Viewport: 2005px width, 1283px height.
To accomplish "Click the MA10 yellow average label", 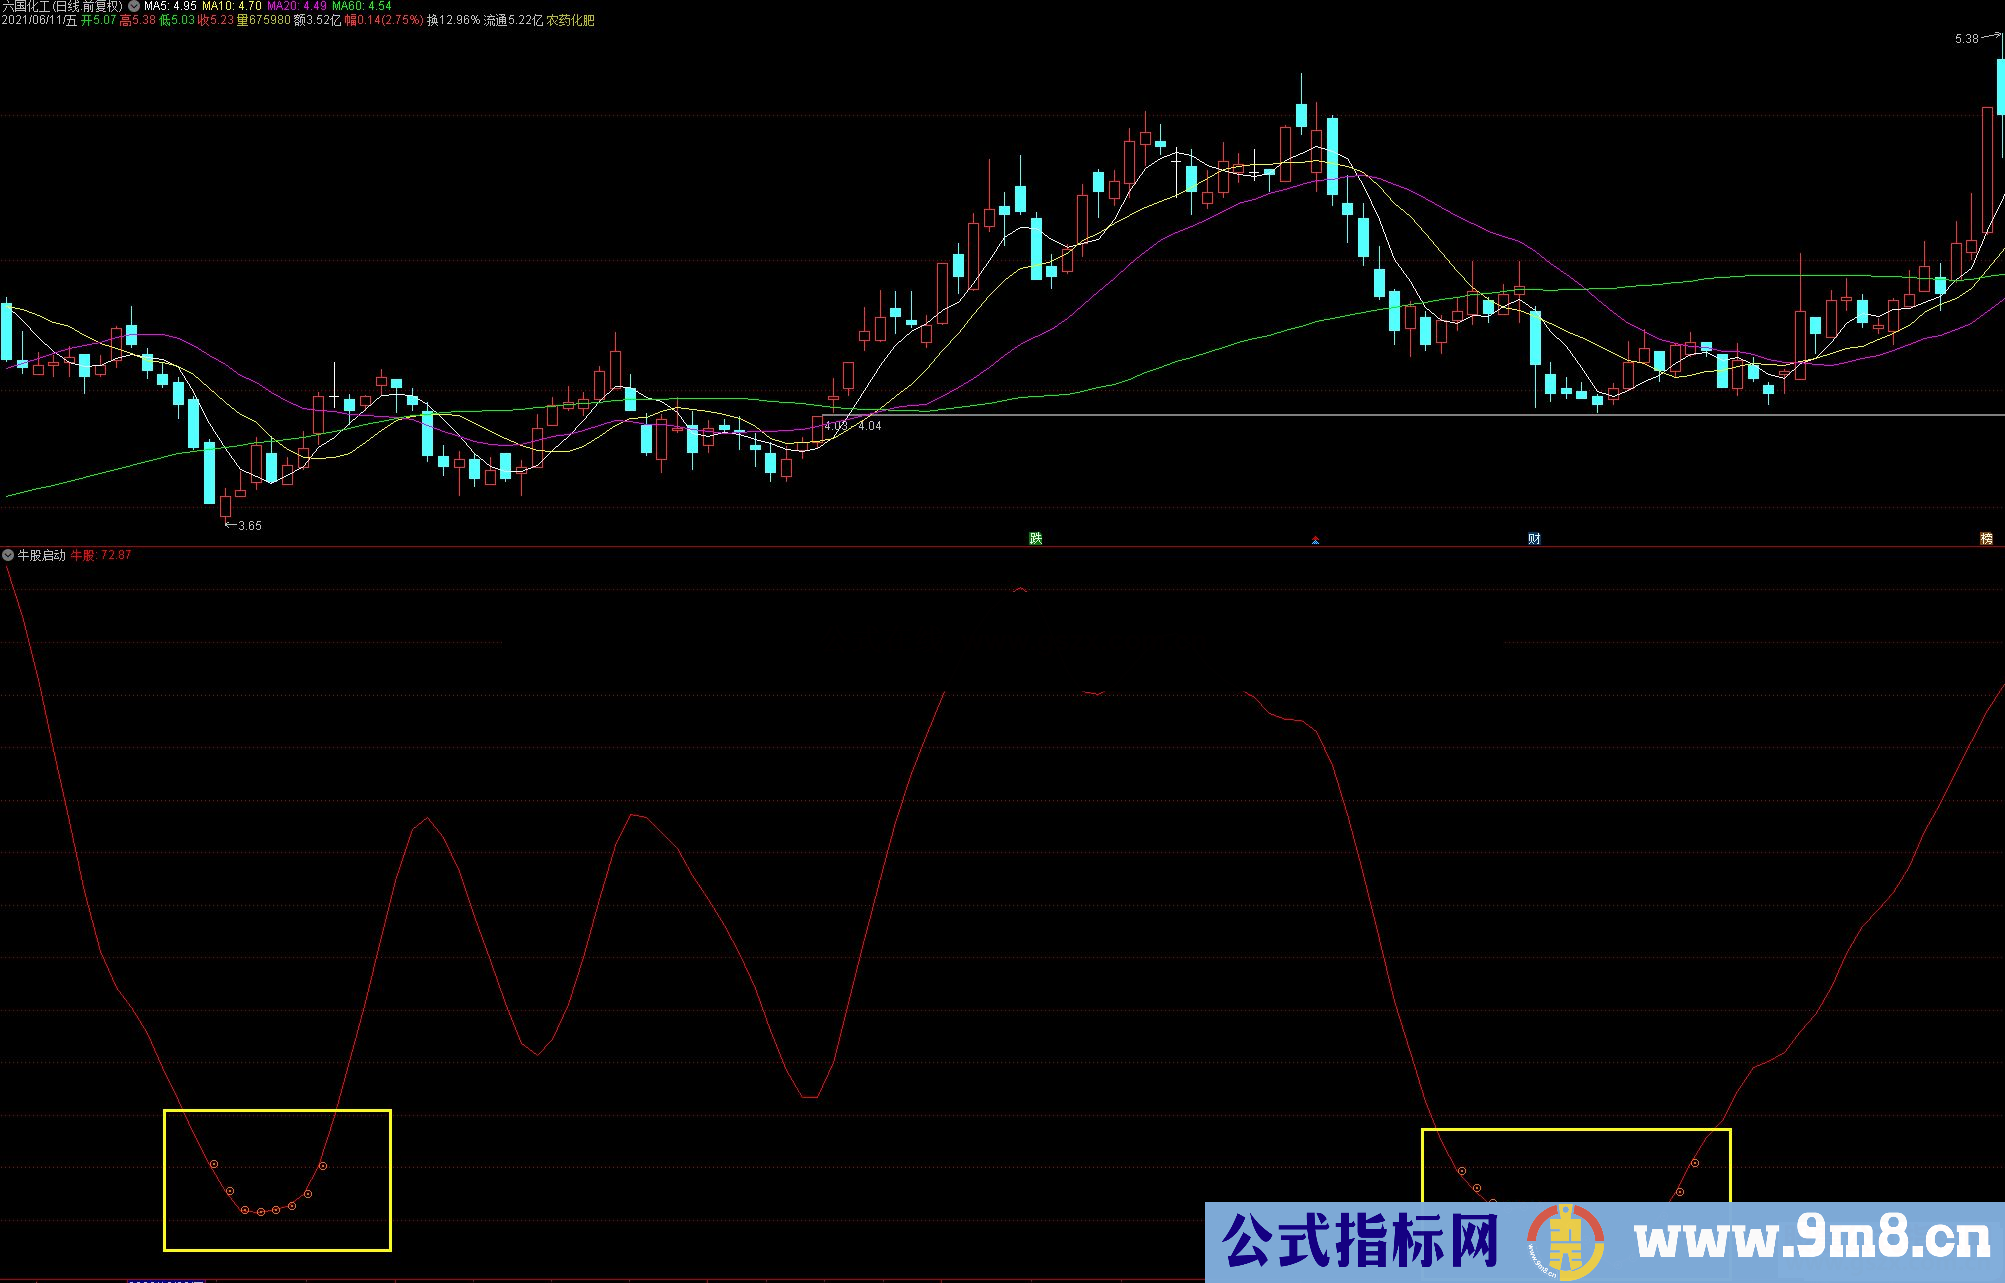I will pos(232,6).
